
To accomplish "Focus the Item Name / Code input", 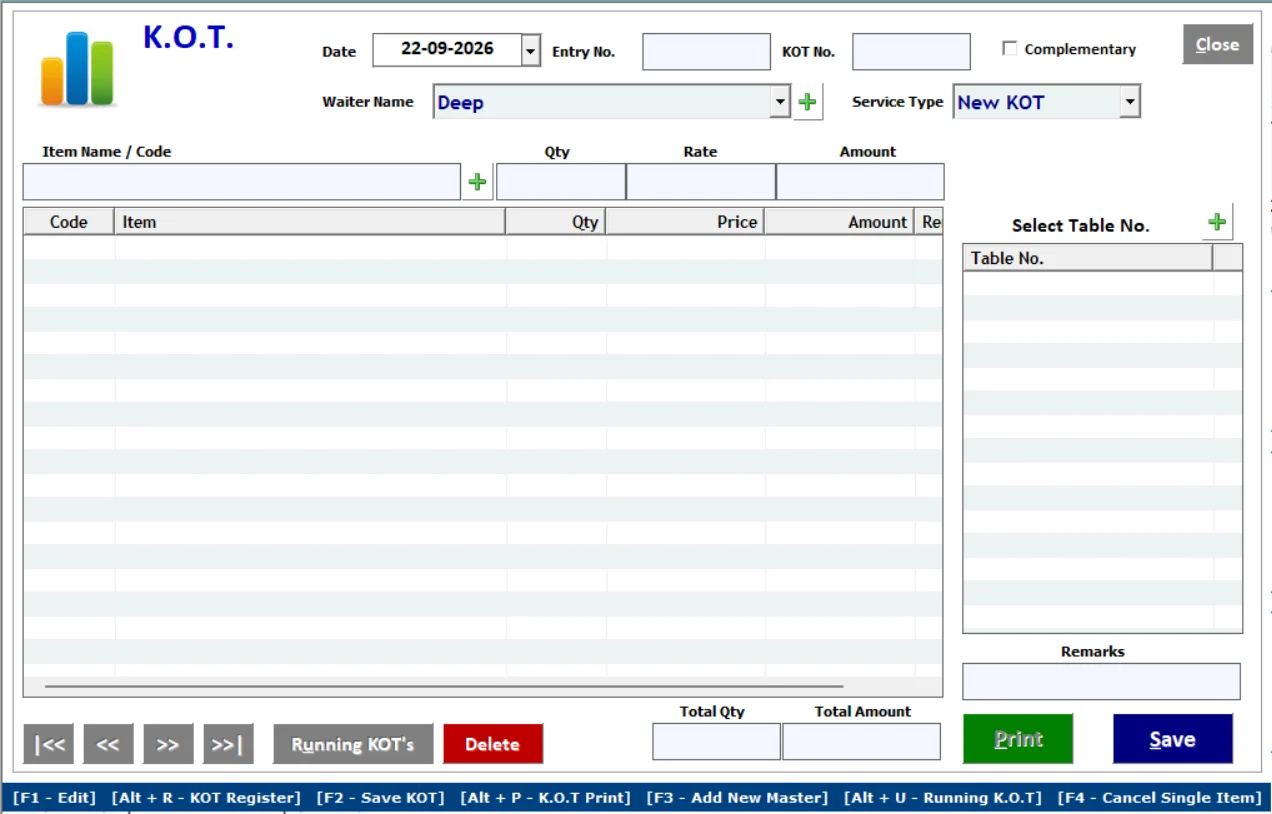I will (242, 182).
